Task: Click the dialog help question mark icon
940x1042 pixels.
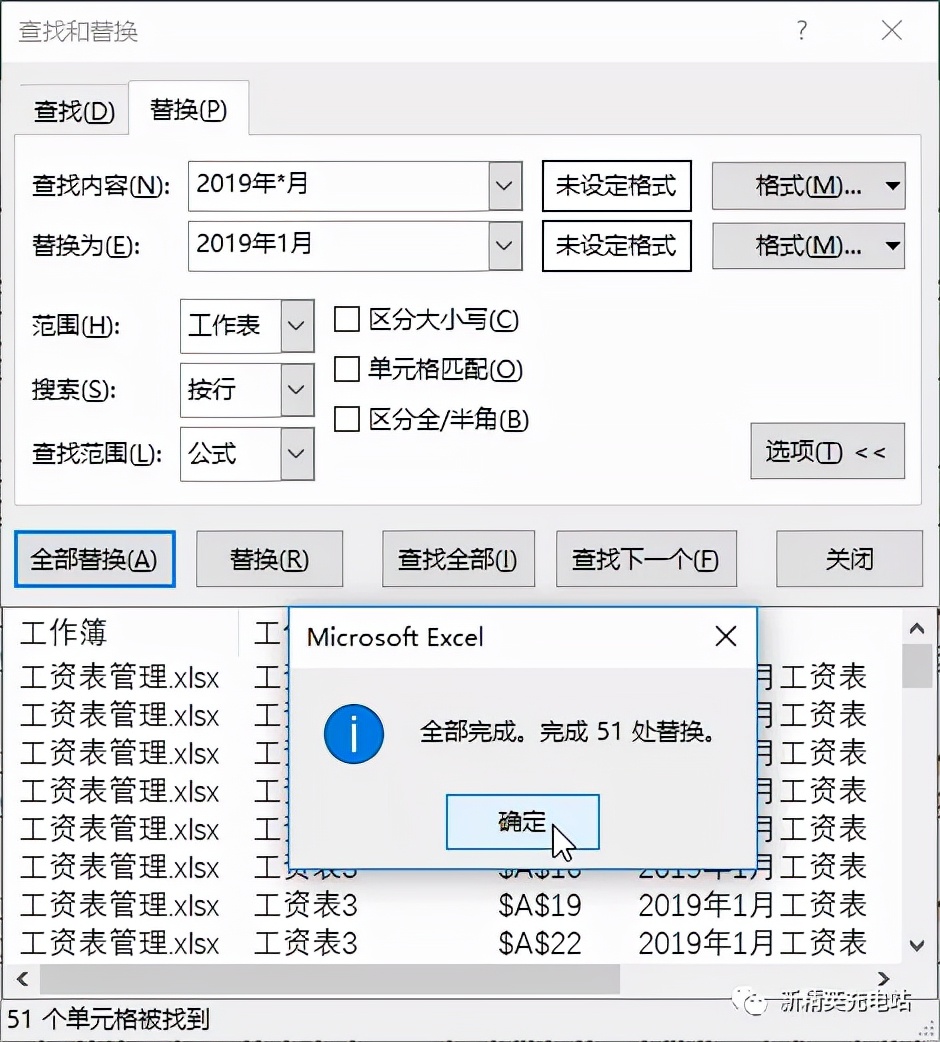Action: point(801,30)
